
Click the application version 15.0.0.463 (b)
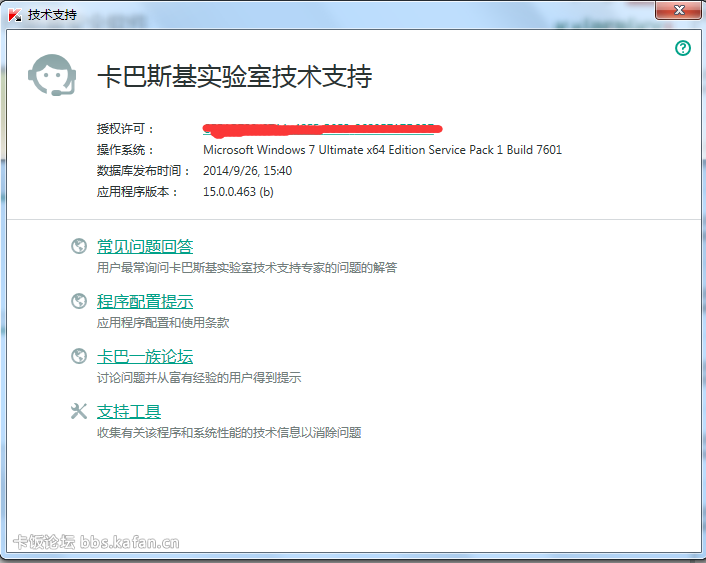[x=238, y=191]
